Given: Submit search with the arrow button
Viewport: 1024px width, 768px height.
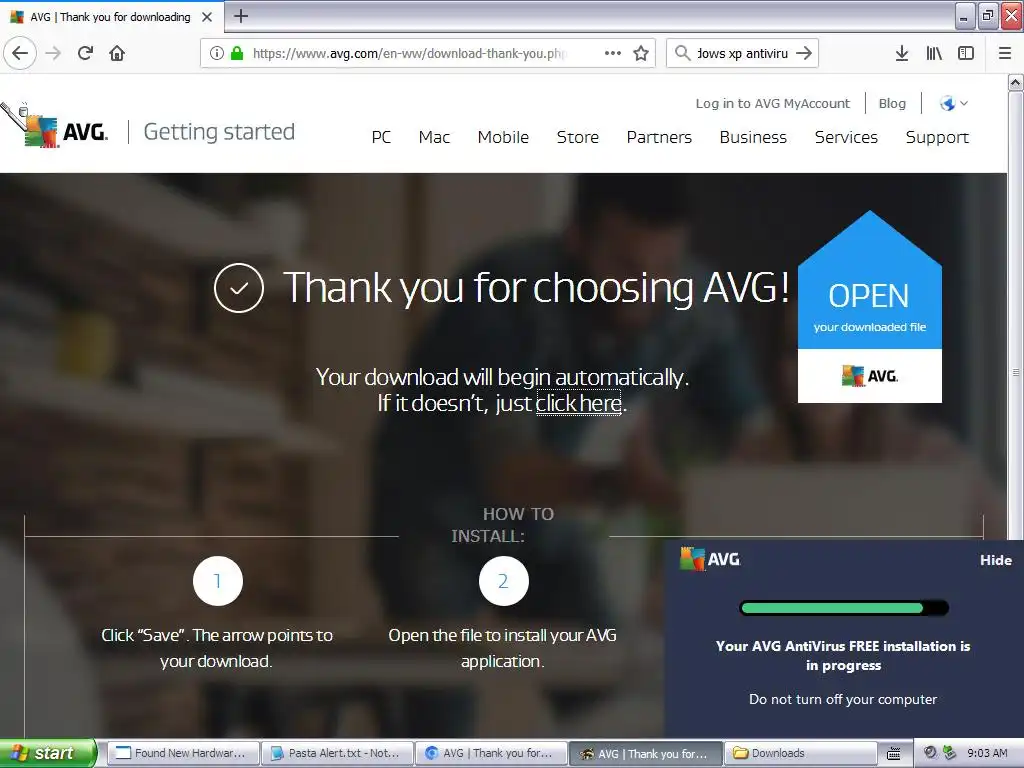Looking at the screenshot, I should [804, 53].
